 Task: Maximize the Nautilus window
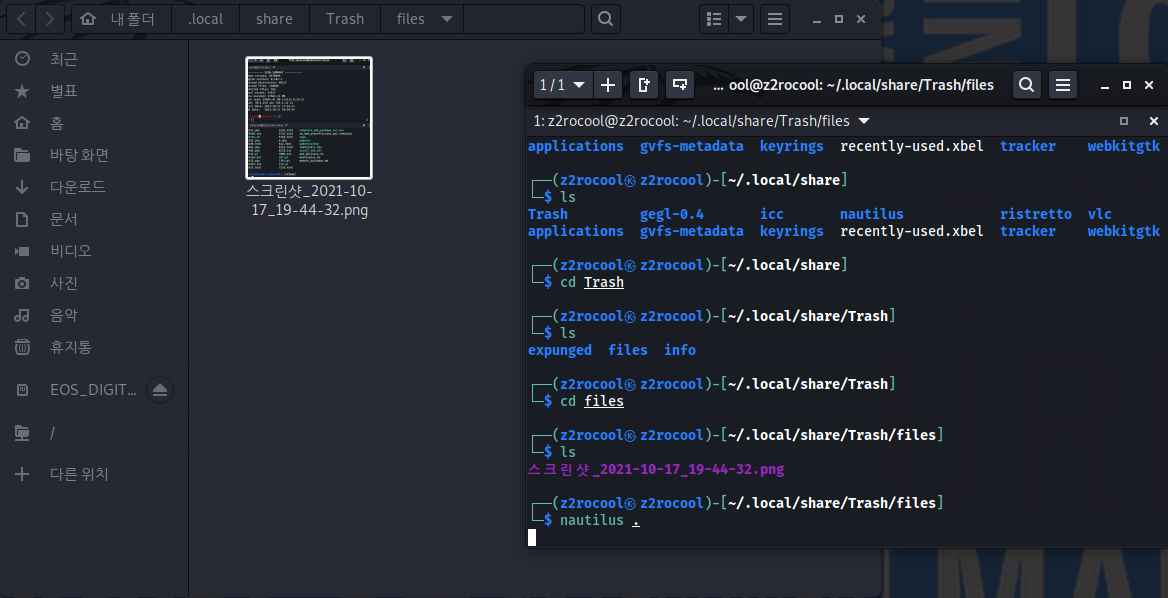(839, 19)
